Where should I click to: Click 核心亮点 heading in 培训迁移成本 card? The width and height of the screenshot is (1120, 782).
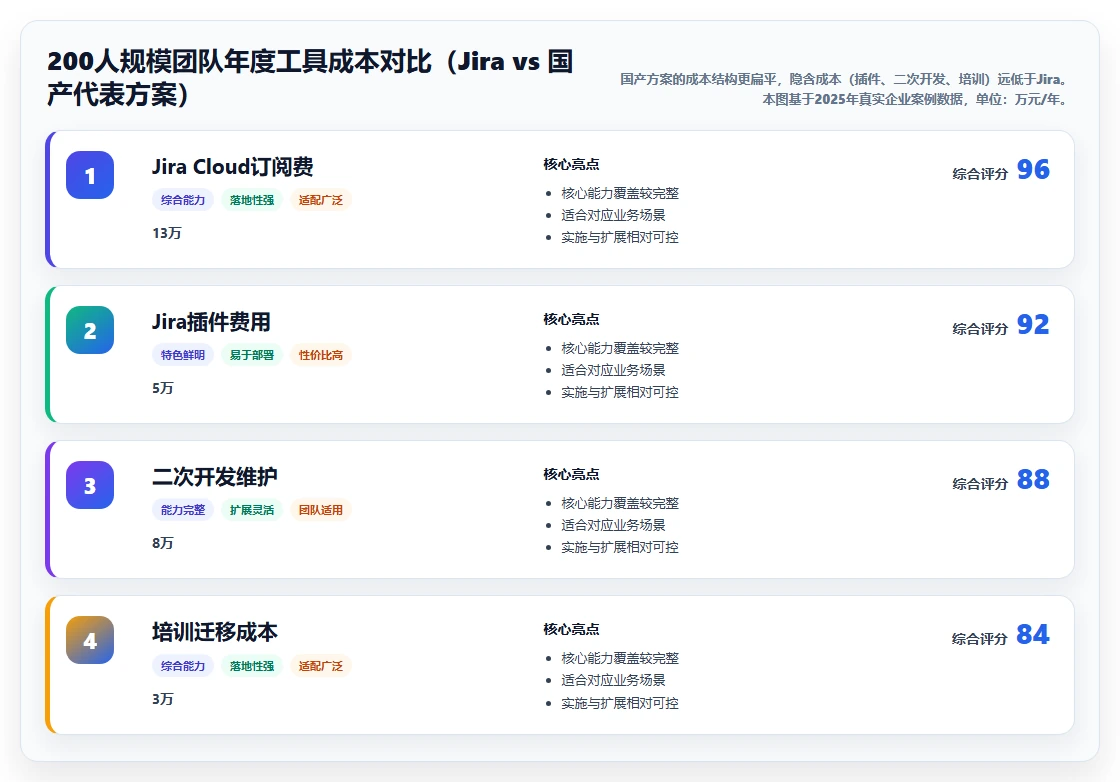571,629
